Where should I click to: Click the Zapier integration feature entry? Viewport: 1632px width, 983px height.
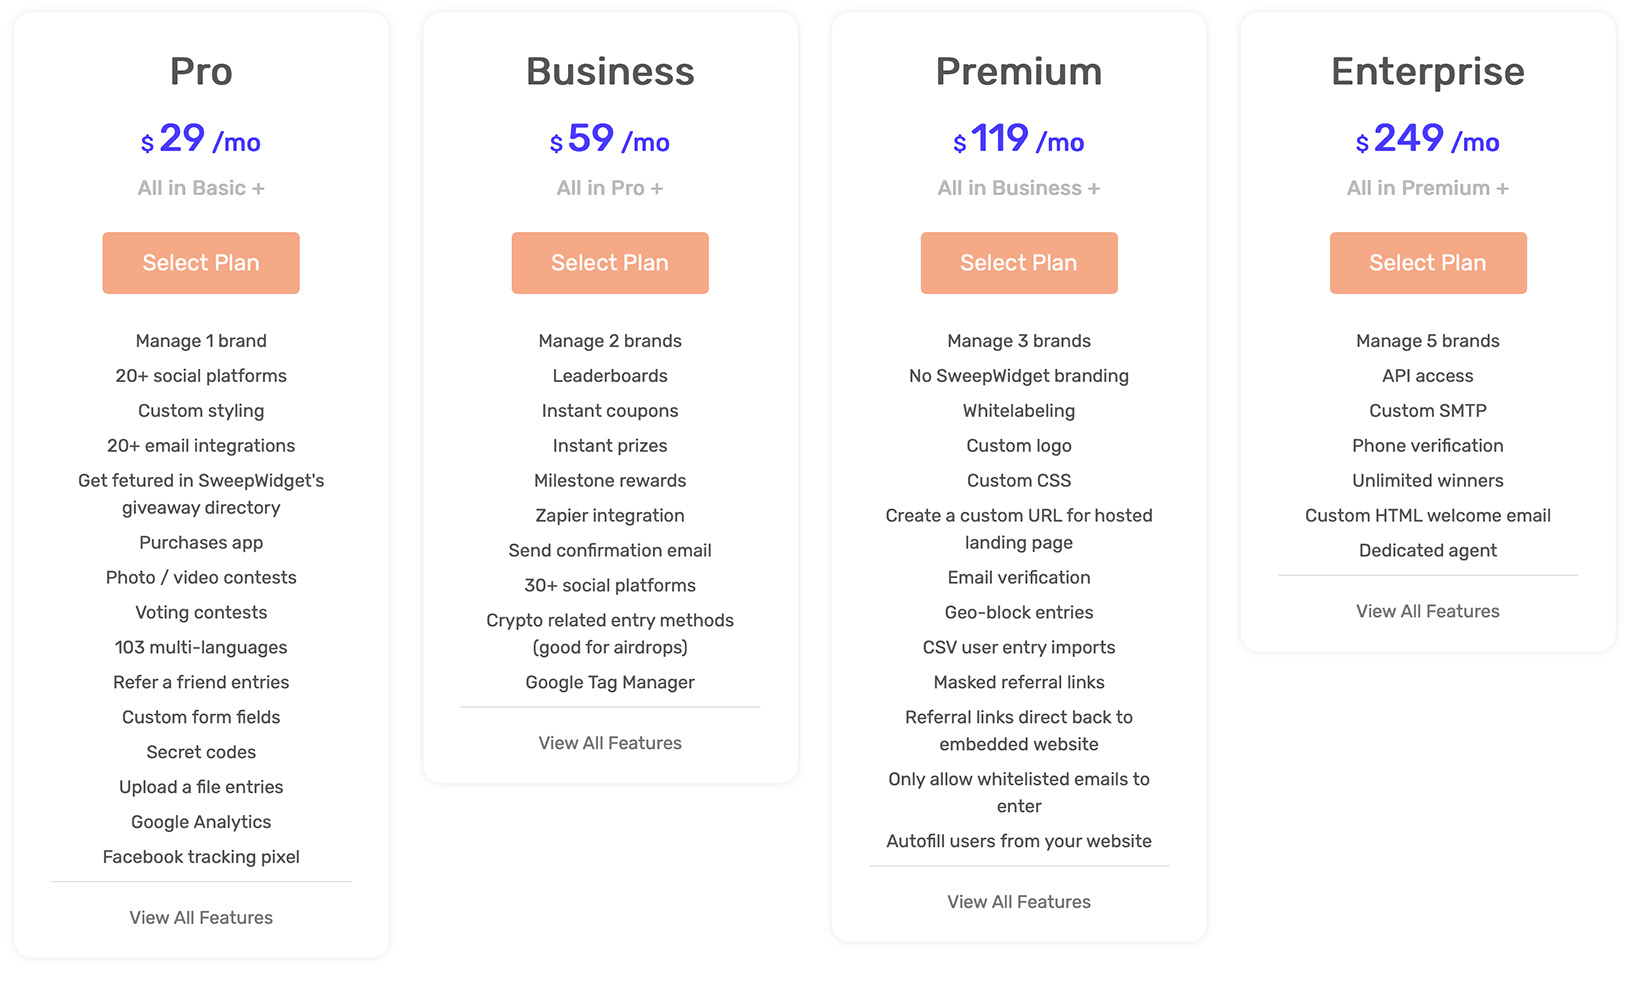click(610, 515)
